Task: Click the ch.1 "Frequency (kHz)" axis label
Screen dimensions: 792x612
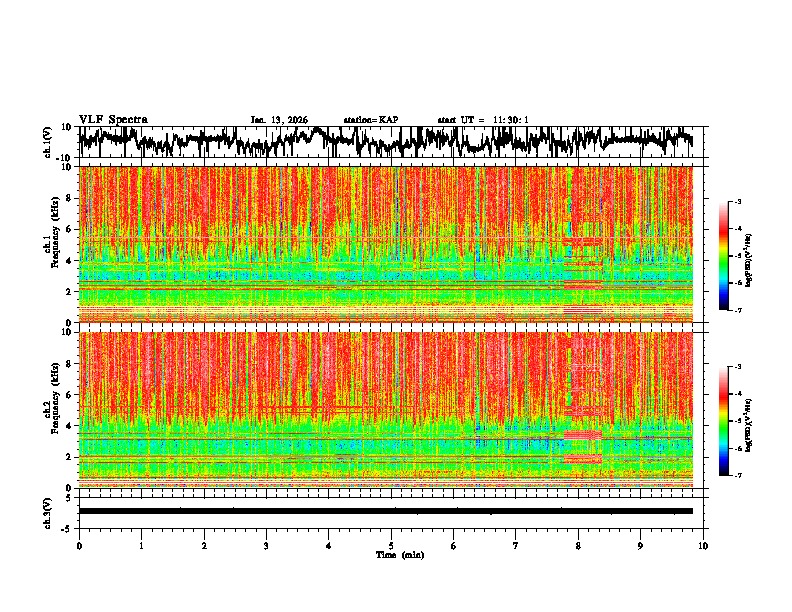Action: pos(55,233)
